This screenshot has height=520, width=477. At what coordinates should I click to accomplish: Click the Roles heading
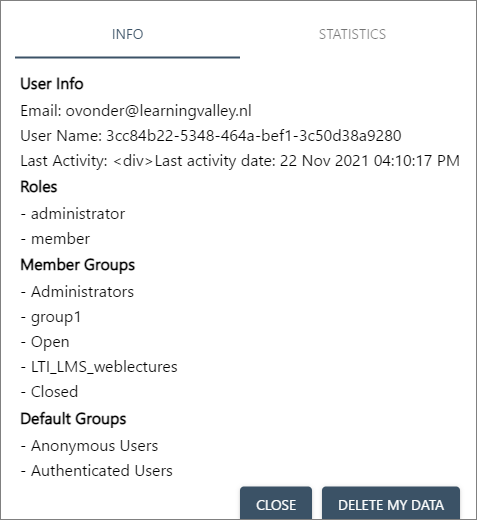(x=39, y=187)
